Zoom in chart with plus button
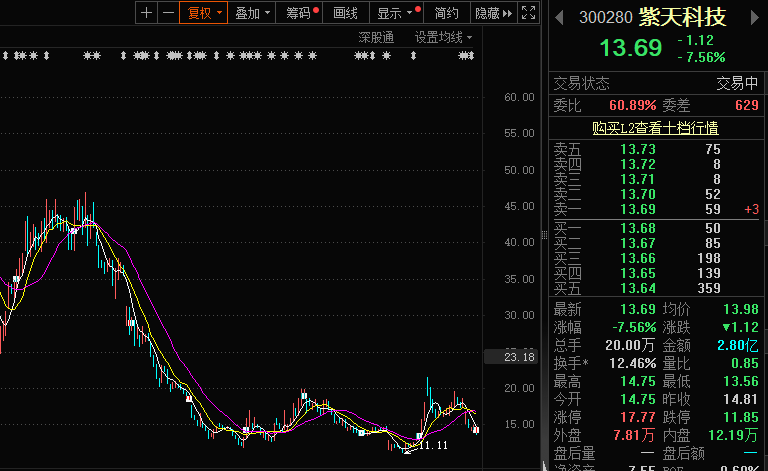The width and height of the screenshot is (768, 471). point(146,13)
